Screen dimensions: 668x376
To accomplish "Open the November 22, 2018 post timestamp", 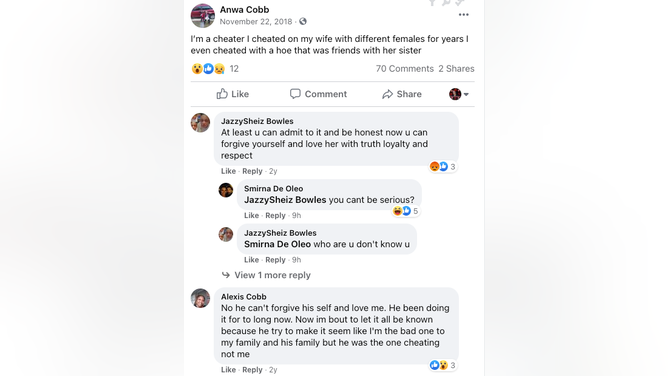I will coord(256,21).
